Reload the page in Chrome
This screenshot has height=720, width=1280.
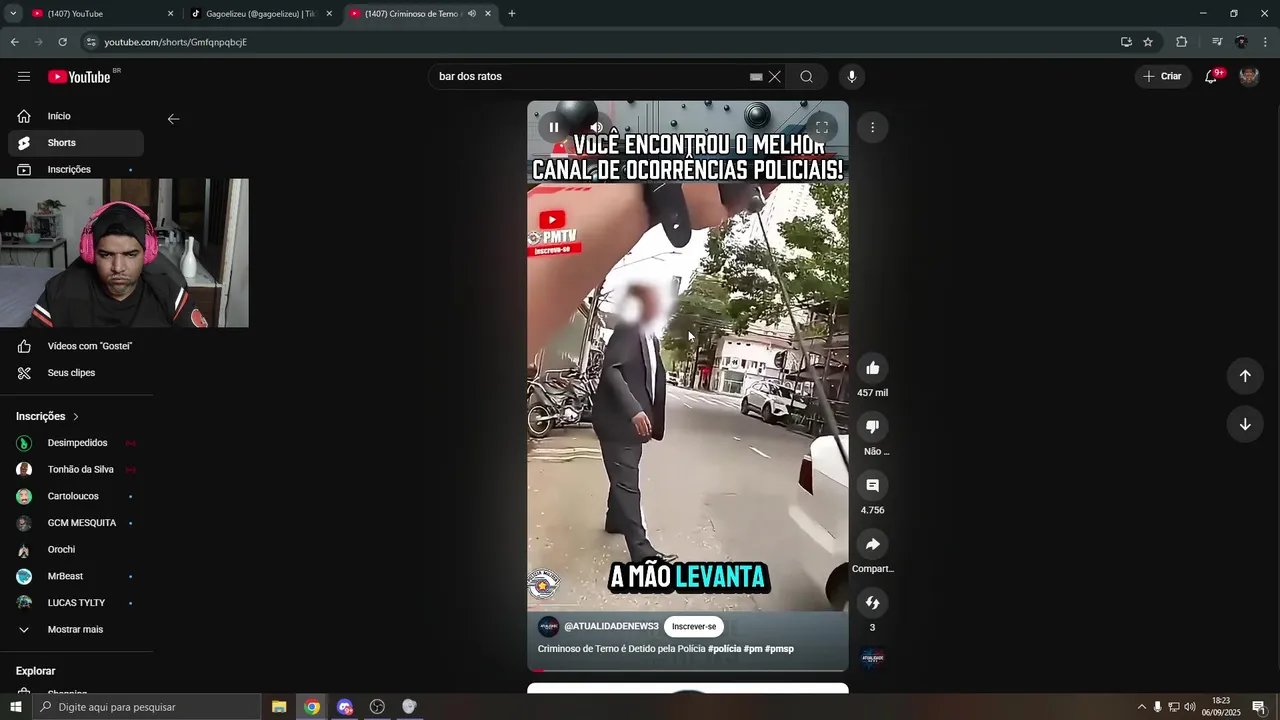[62, 42]
